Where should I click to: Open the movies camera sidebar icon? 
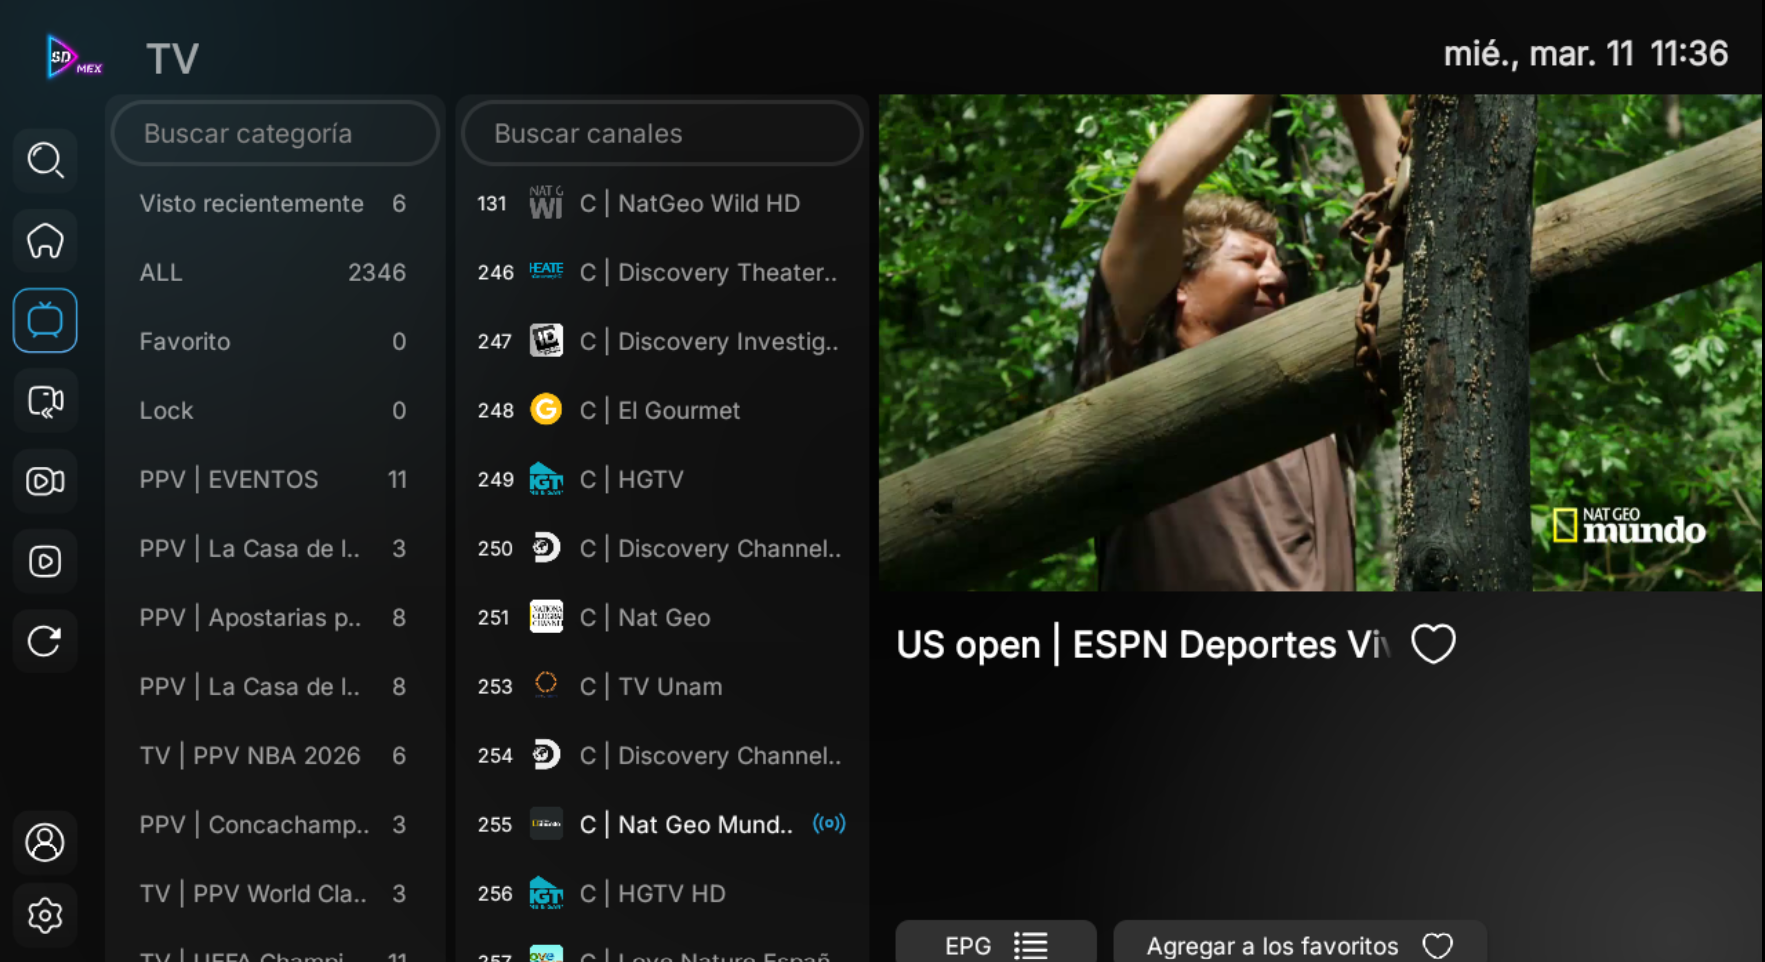pyautogui.click(x=45, y=481)
